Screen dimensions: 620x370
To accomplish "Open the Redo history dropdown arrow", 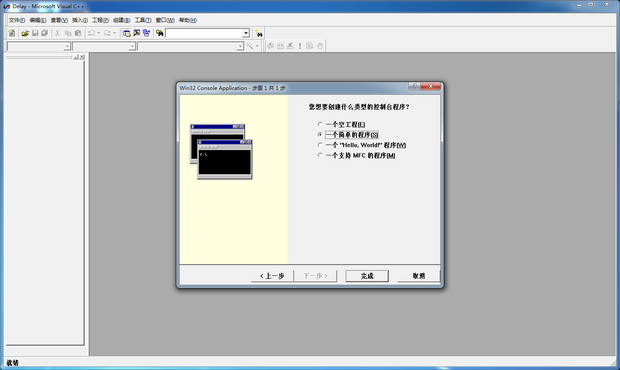I will click(x=115, y=33).
